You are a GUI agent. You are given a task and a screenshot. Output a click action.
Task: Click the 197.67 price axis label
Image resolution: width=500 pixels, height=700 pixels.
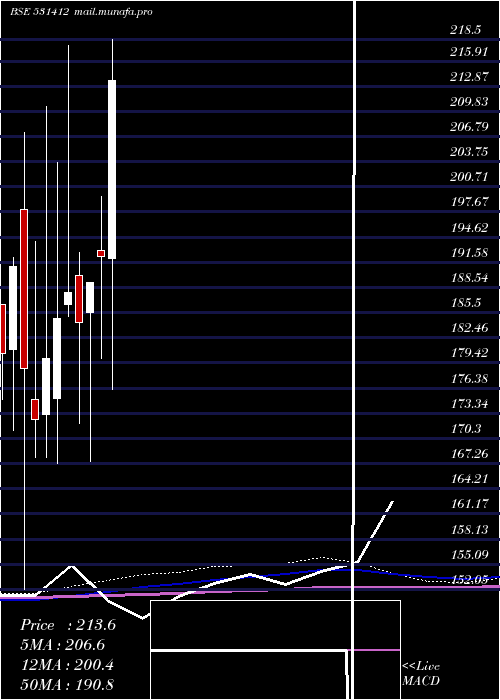(469, 202)
